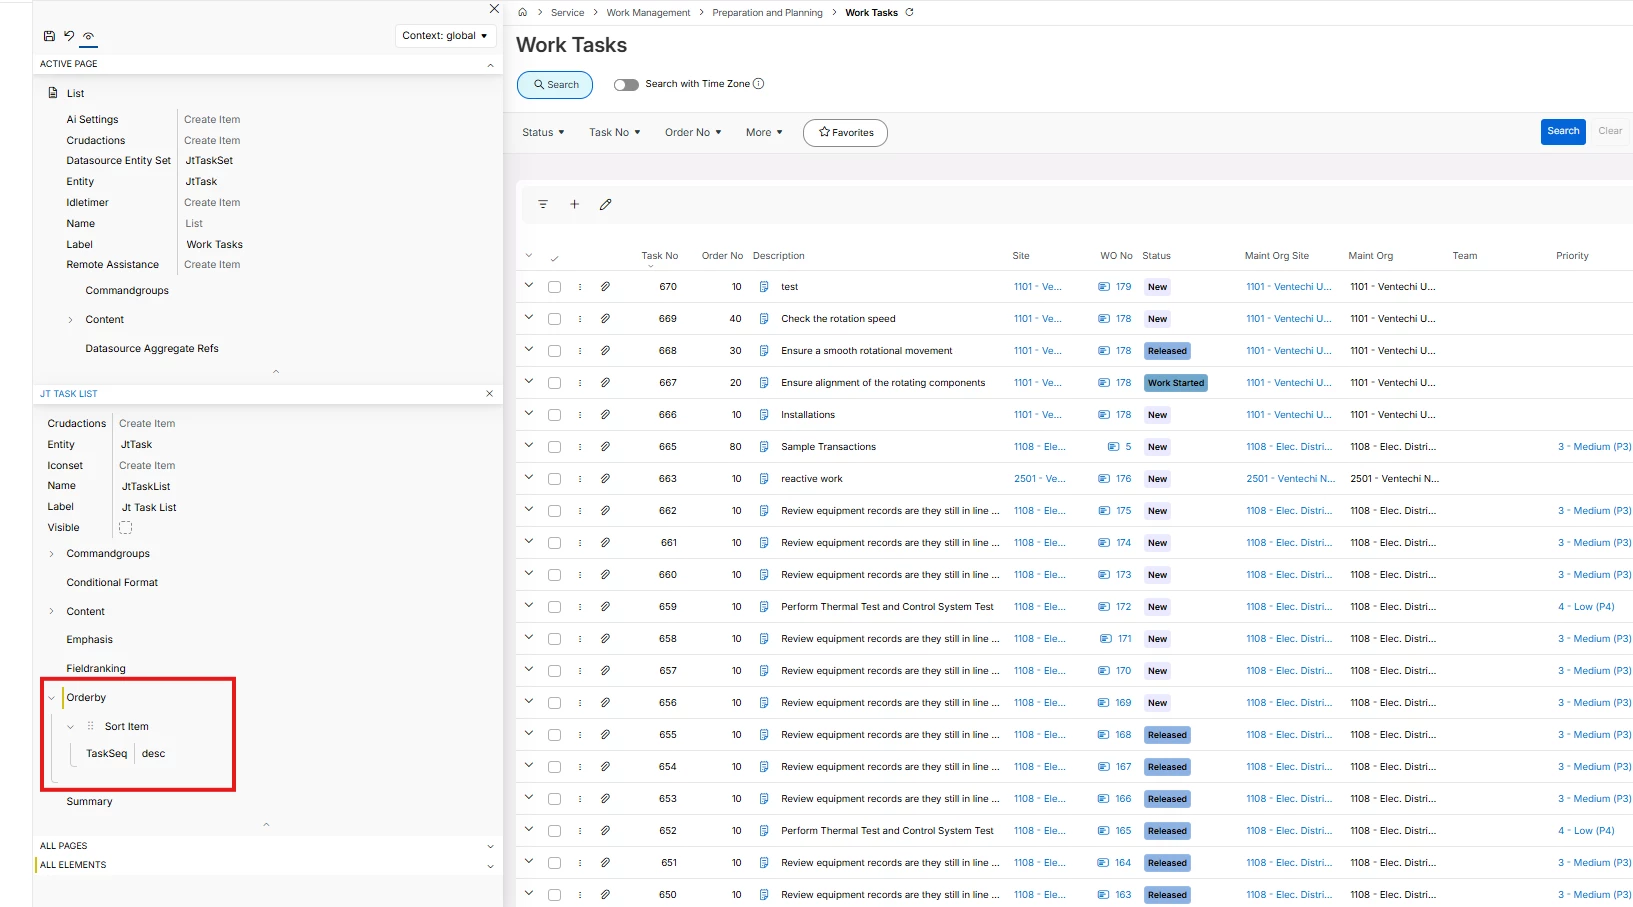Open the row menu dots for task 665
1633x907 pixels.
(x=580, y=447)
